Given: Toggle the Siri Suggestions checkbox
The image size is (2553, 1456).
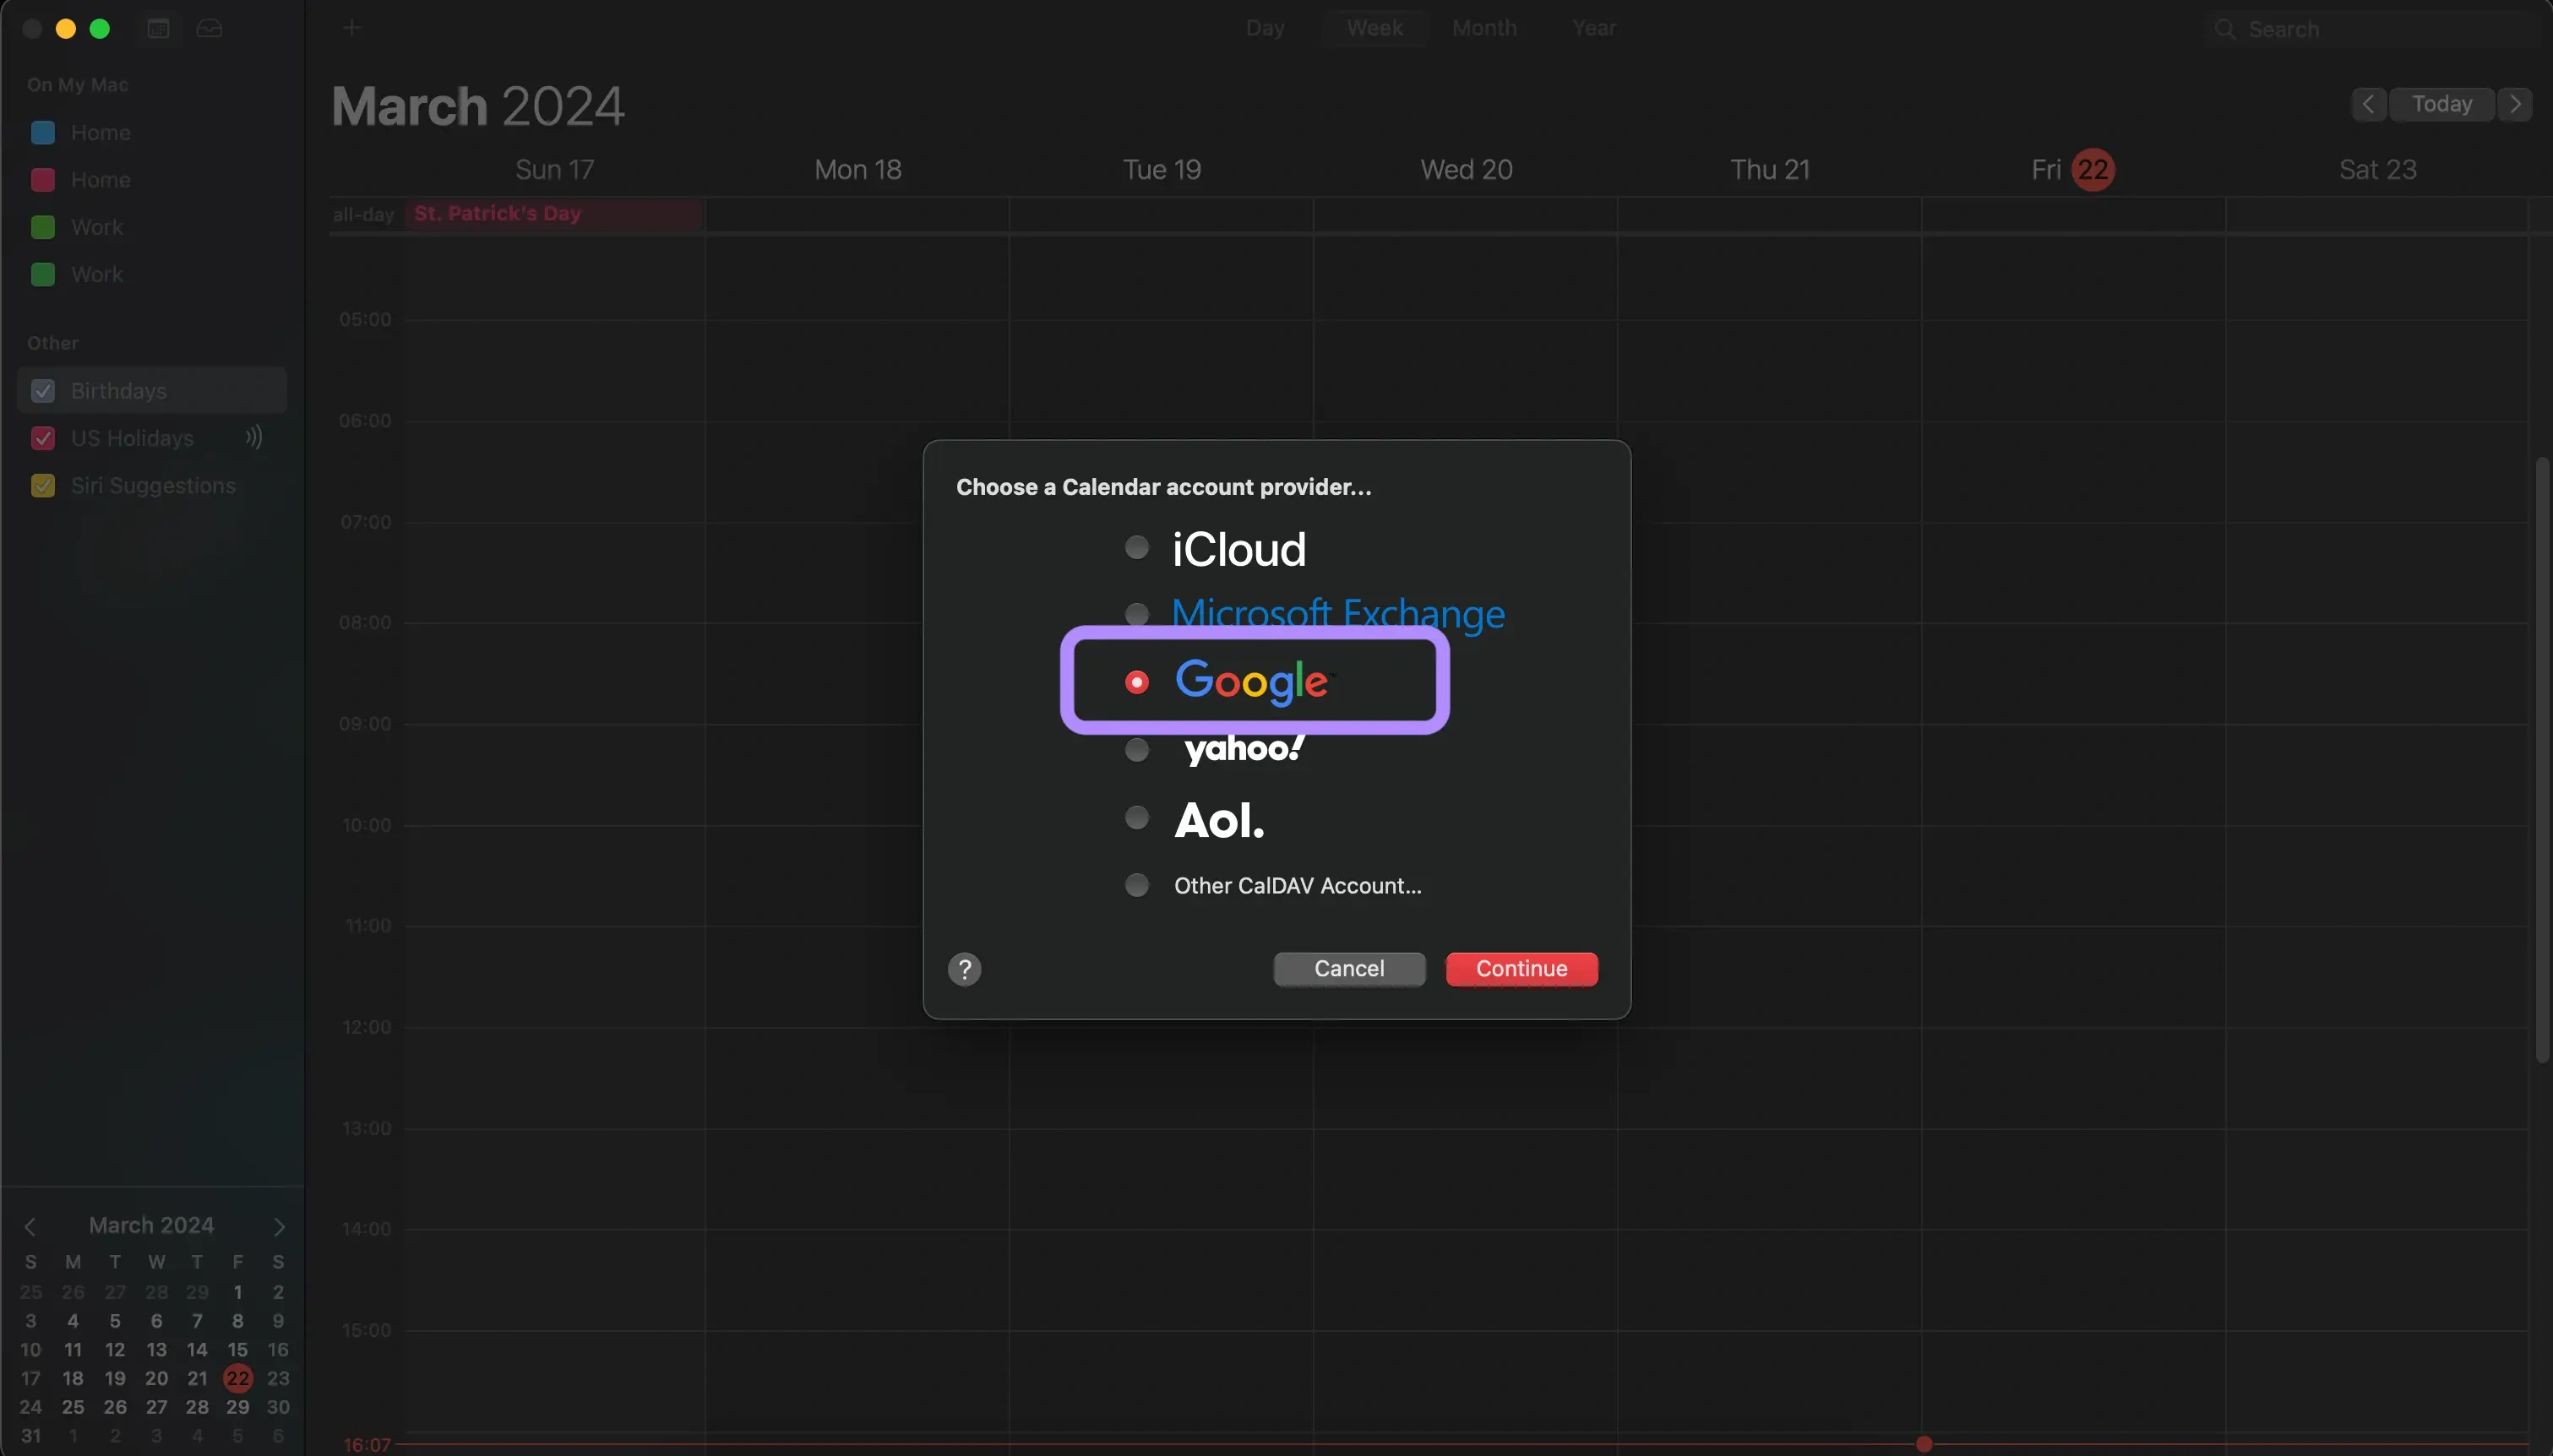Looking at the screenshot, I should pos(43,485).
